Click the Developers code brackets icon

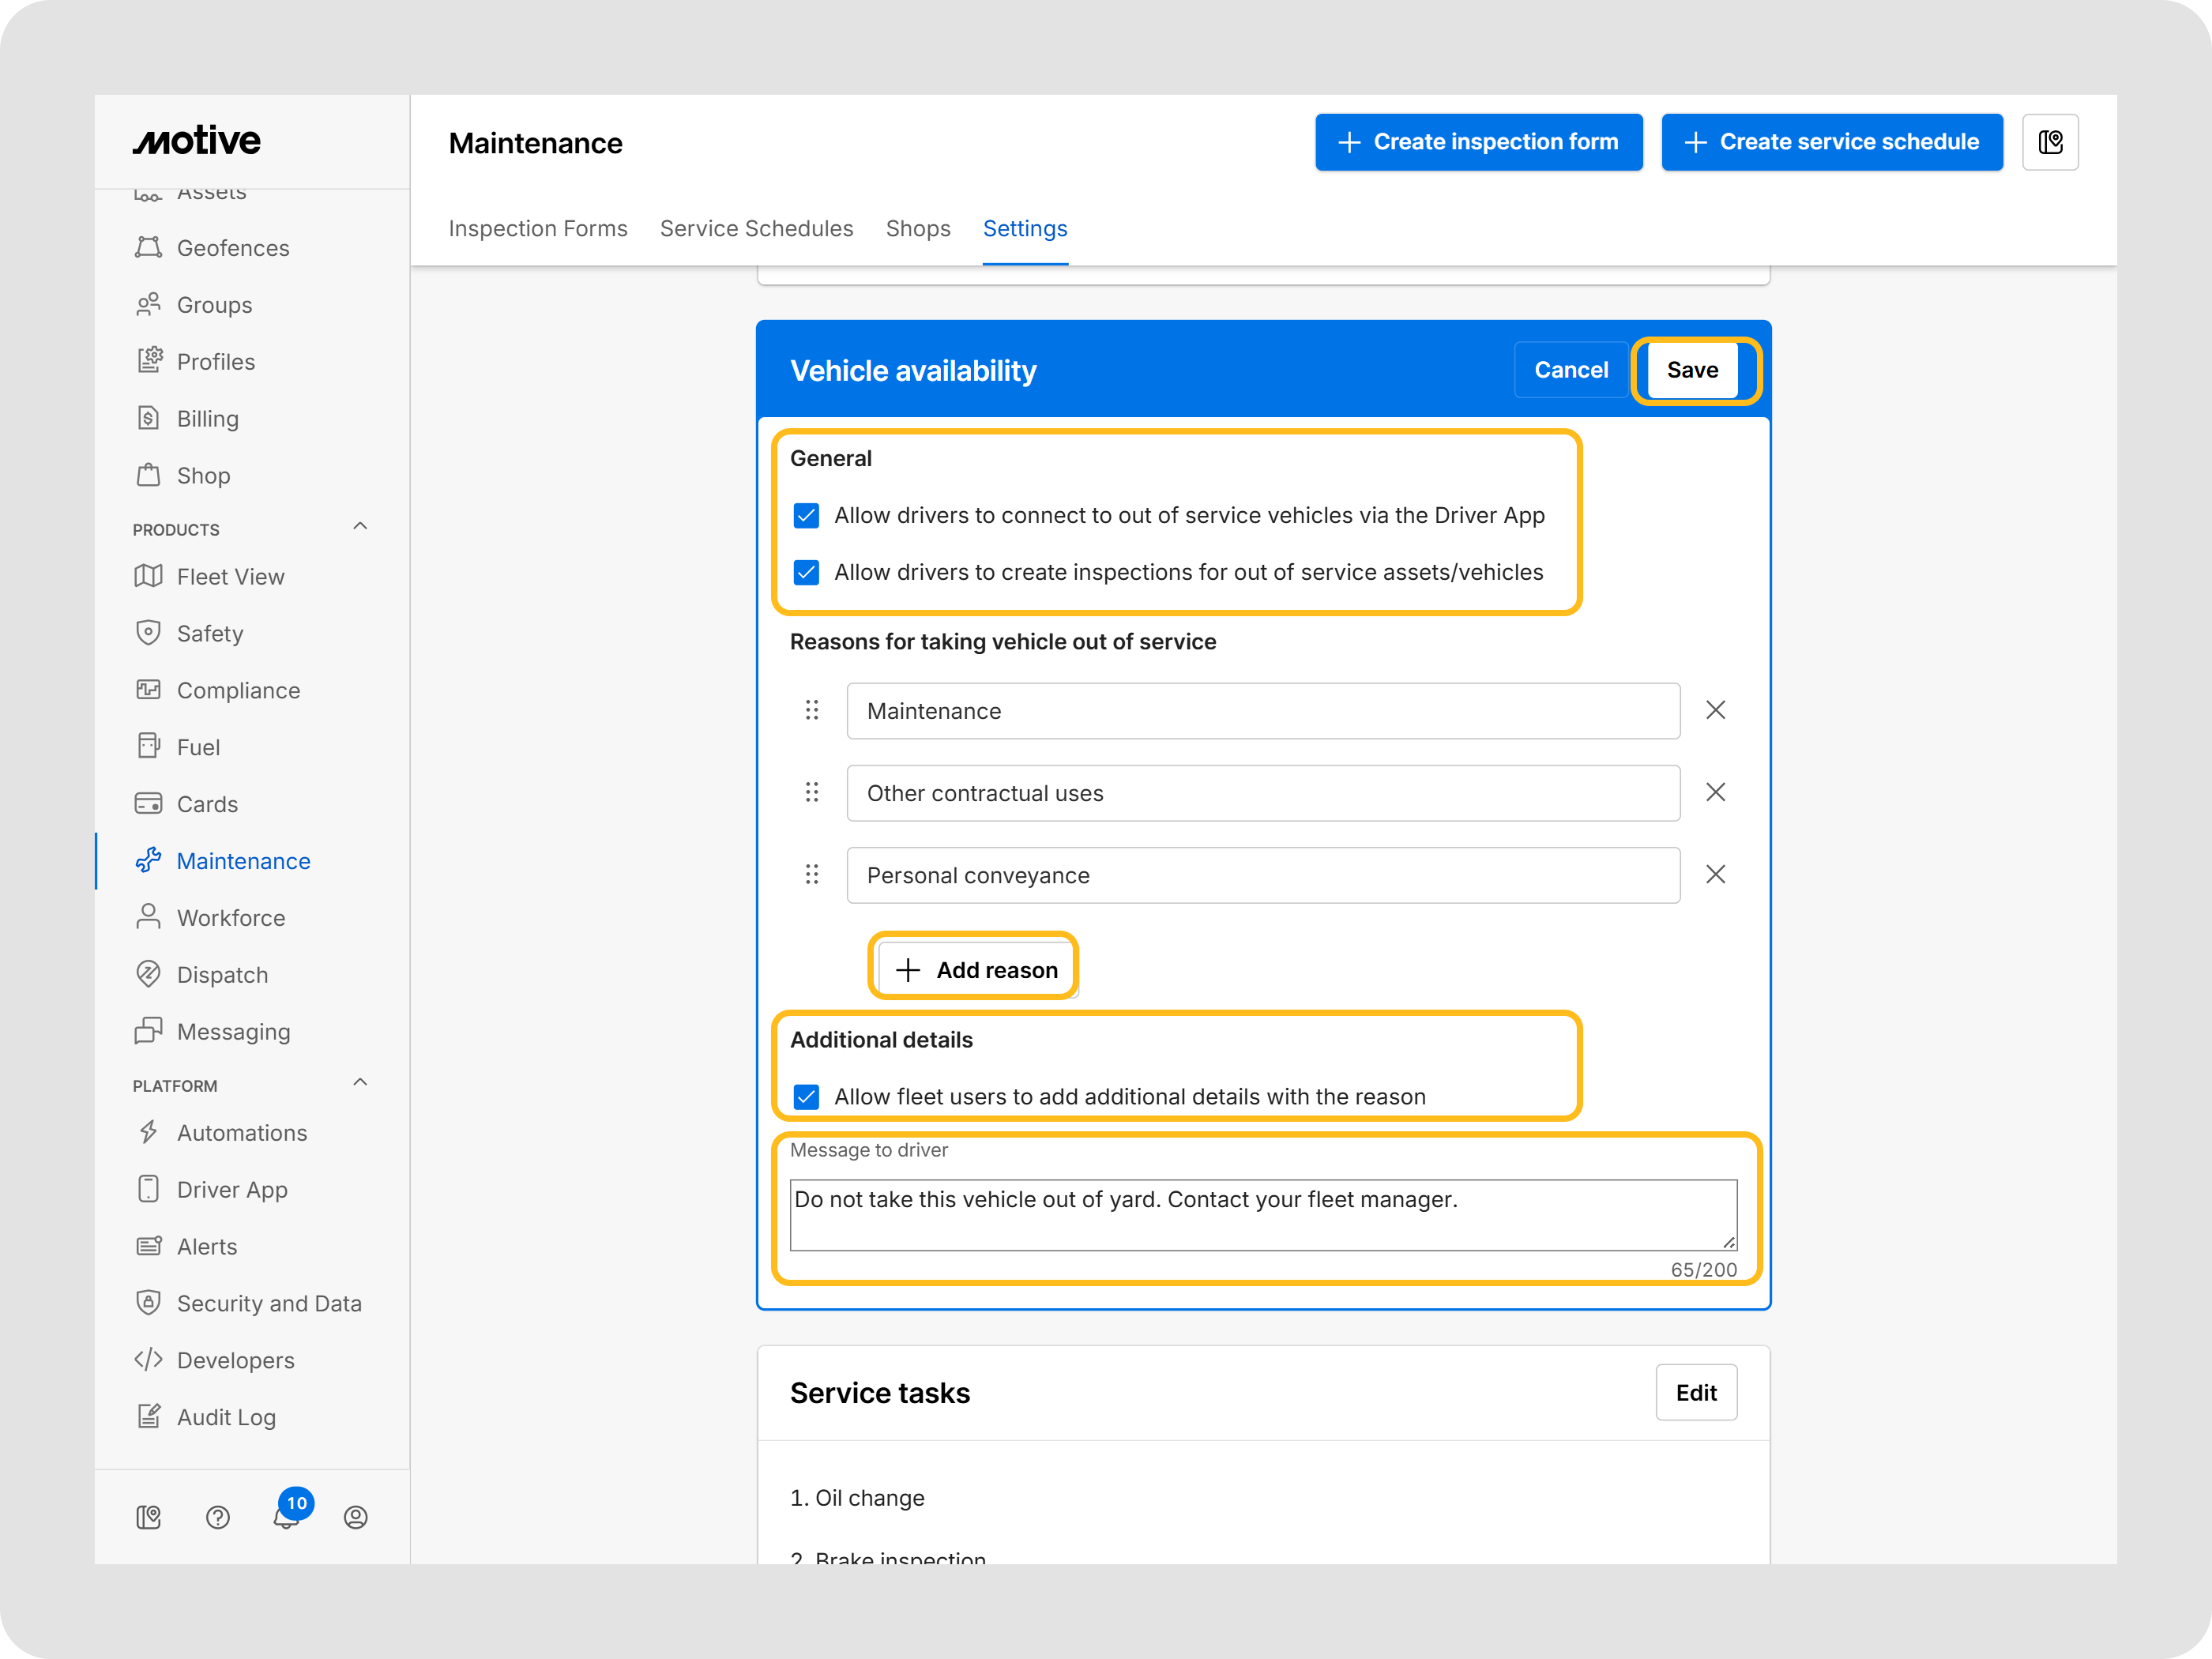(x=148, y=1360)
